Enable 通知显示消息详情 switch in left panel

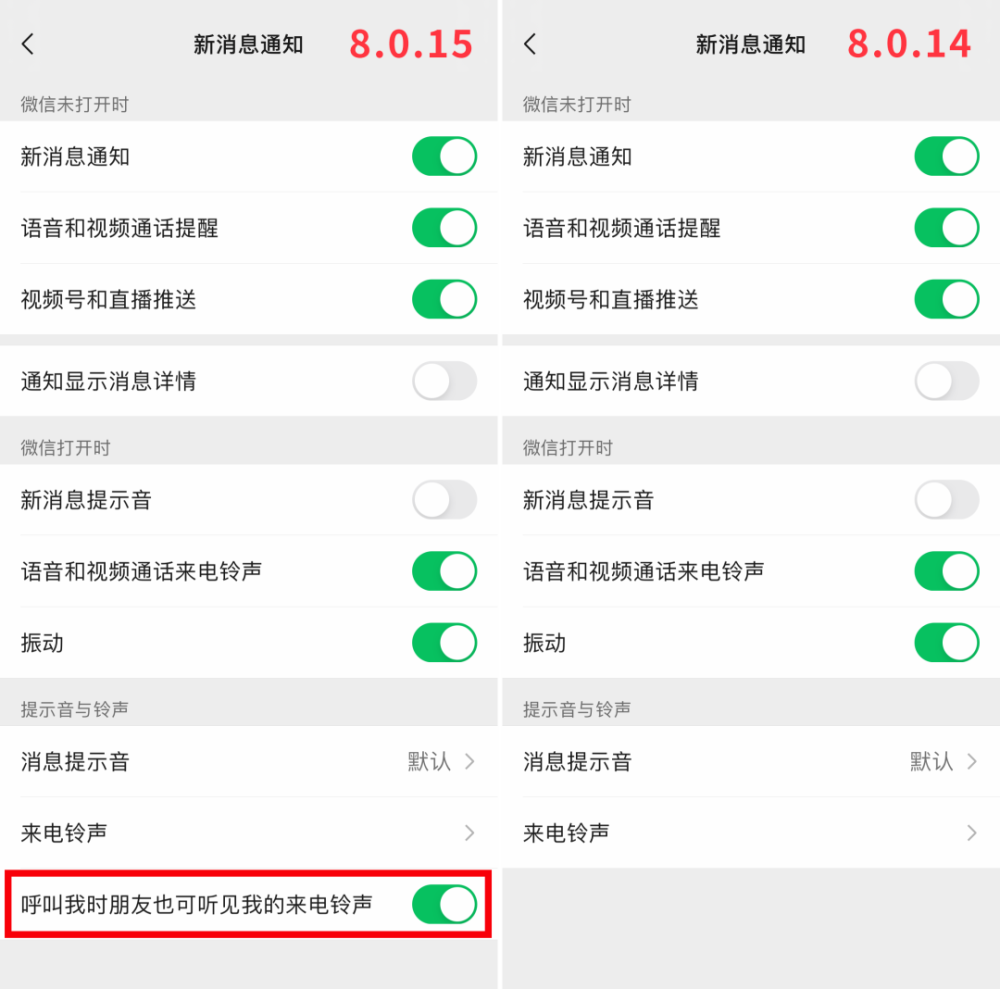(445, 381)
